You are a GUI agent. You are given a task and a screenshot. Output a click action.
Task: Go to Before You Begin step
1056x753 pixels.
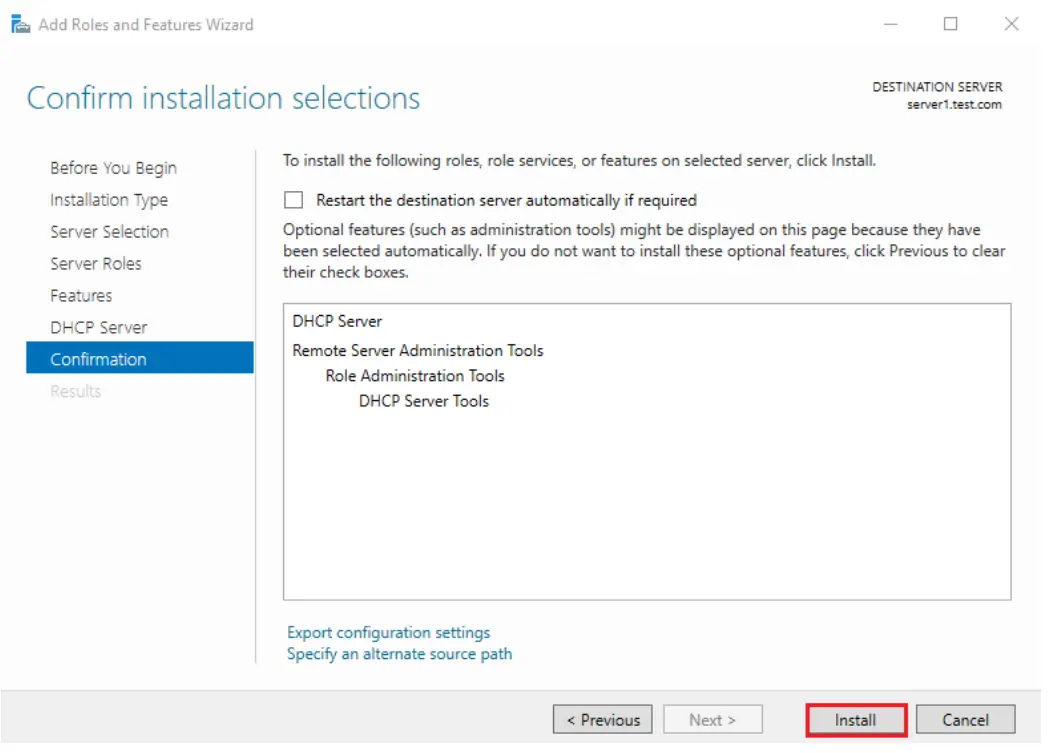114,170
